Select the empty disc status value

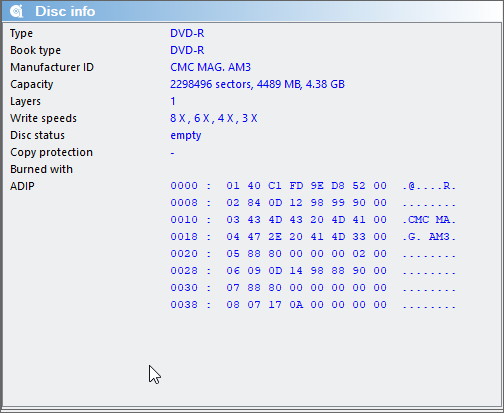click(186, 136)
